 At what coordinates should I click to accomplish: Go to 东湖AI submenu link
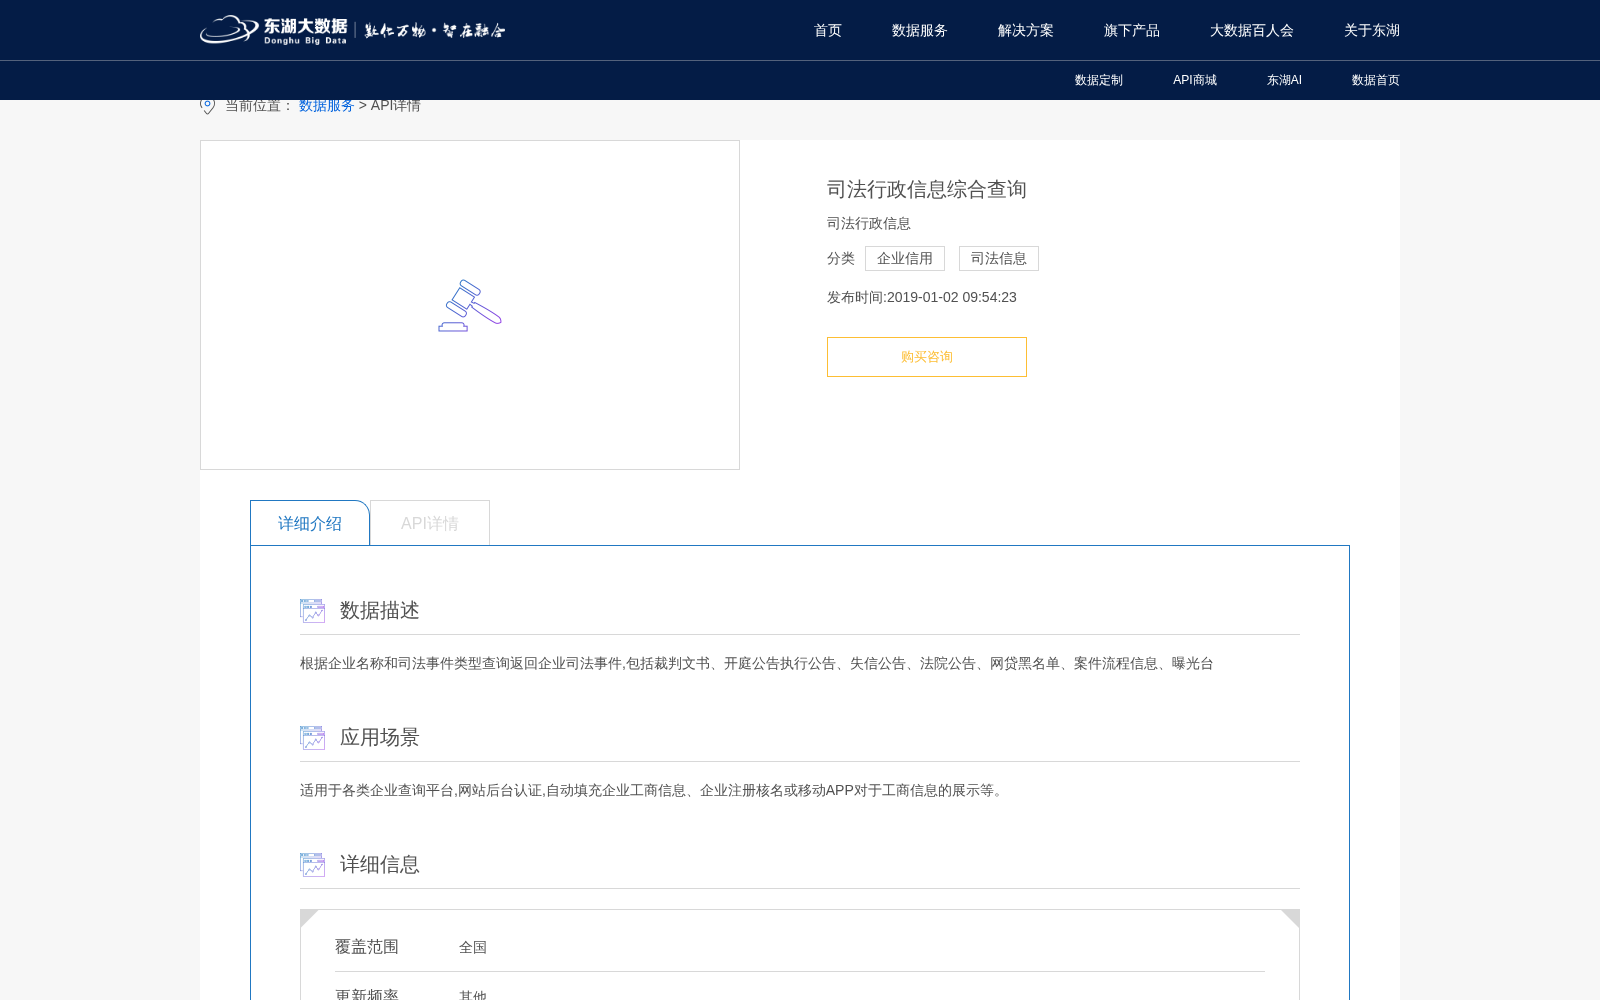click(x=1284, y=80)
